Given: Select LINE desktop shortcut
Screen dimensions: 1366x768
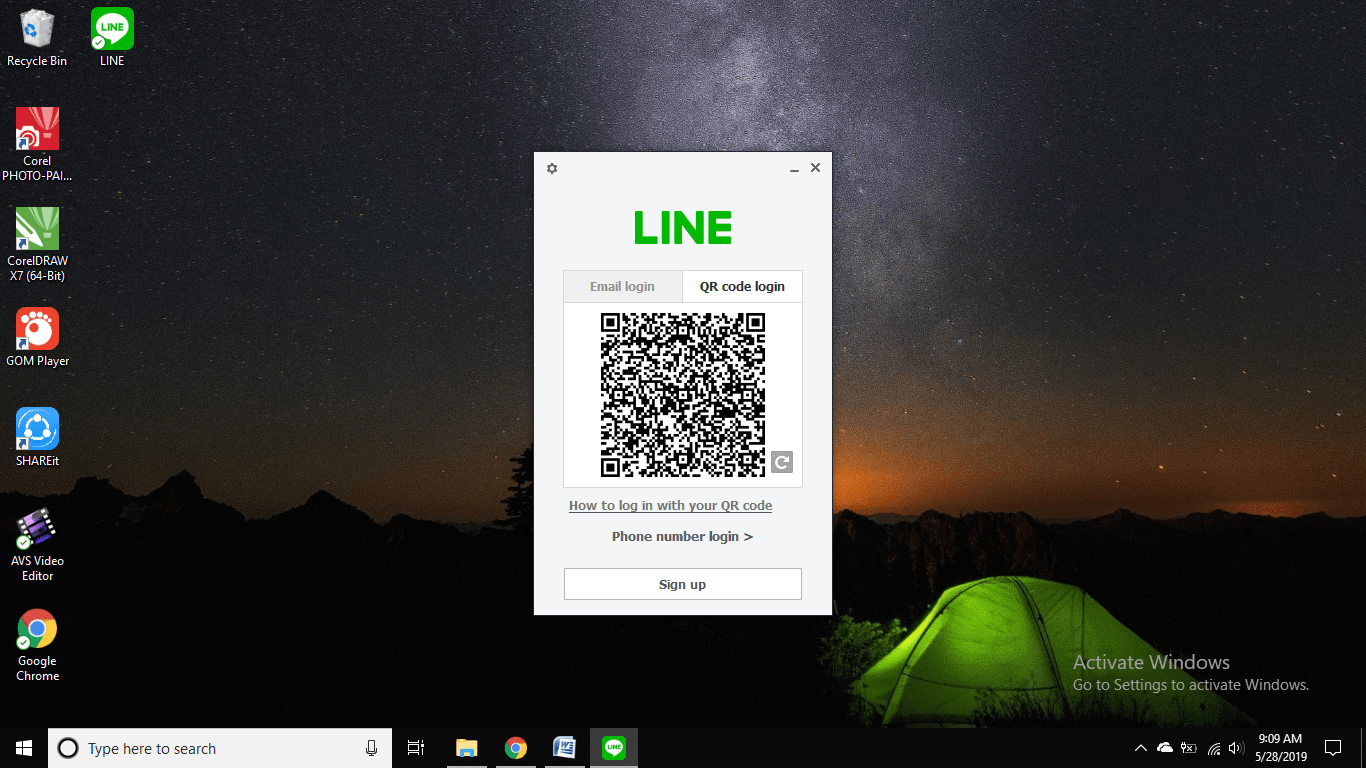Looking at the screenshot, I should coord(112,38).
